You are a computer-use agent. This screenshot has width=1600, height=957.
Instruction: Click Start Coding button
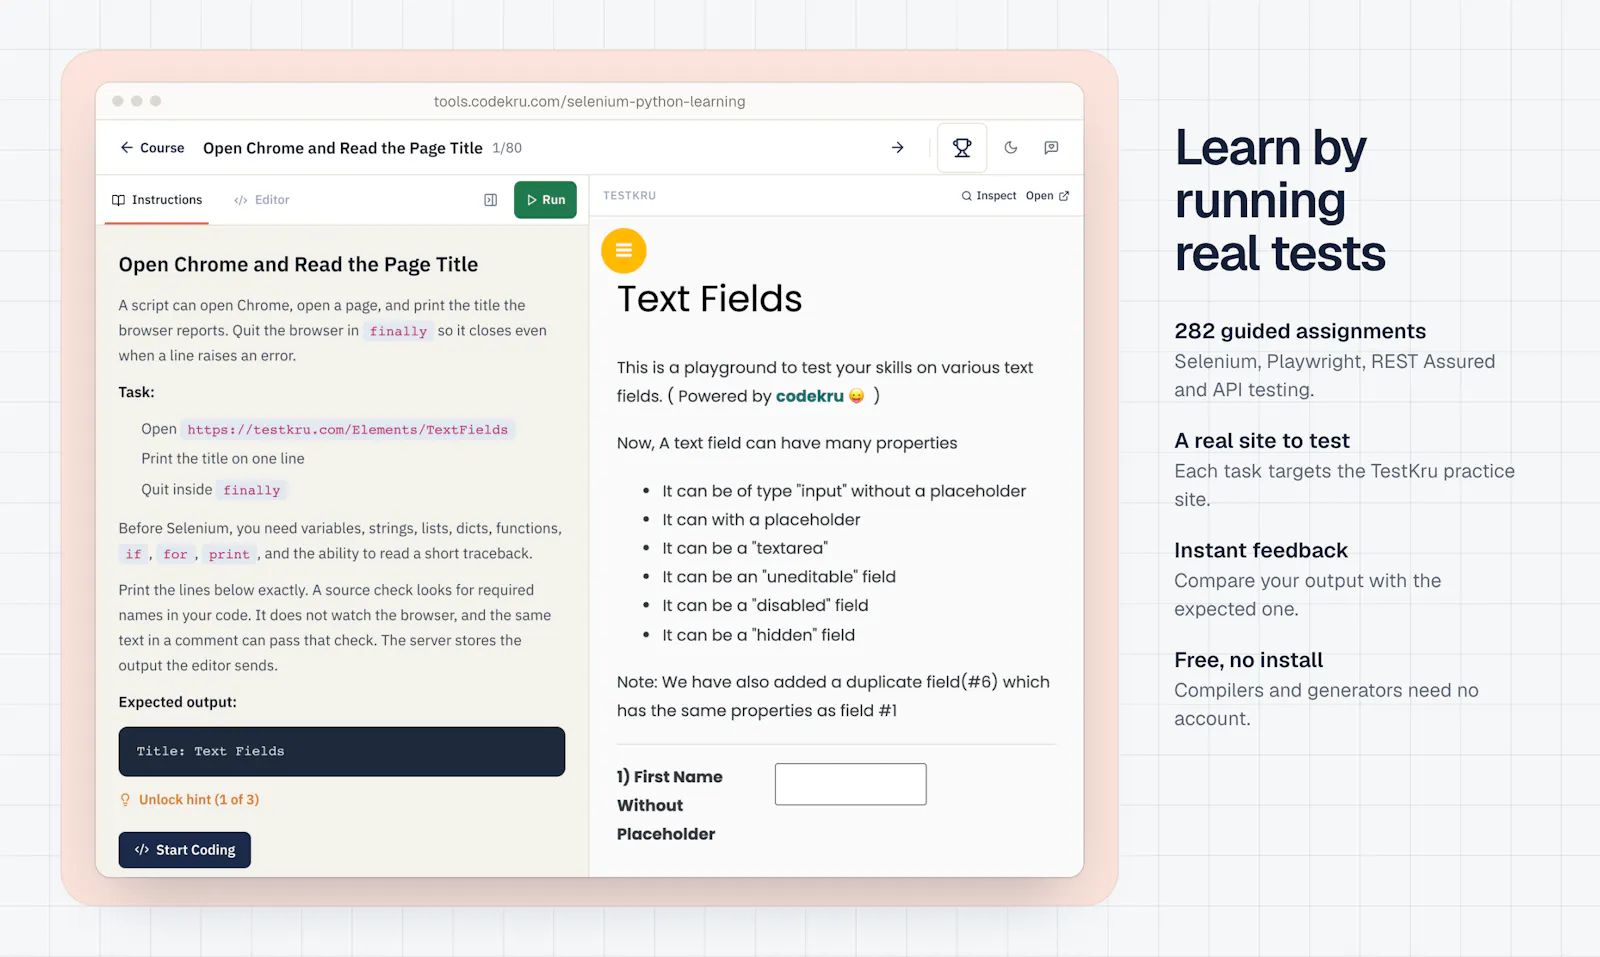click(x=185, y=850)
